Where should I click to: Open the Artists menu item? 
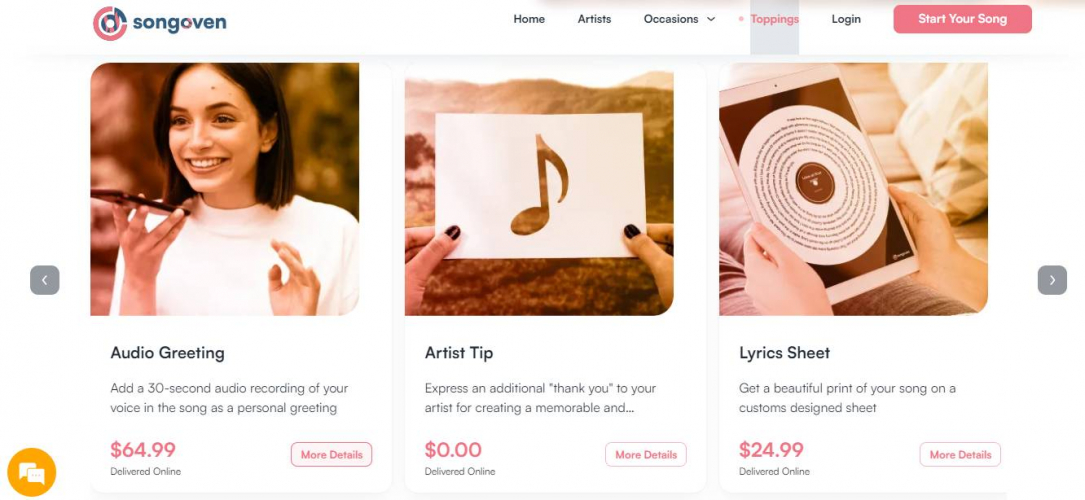594,19
